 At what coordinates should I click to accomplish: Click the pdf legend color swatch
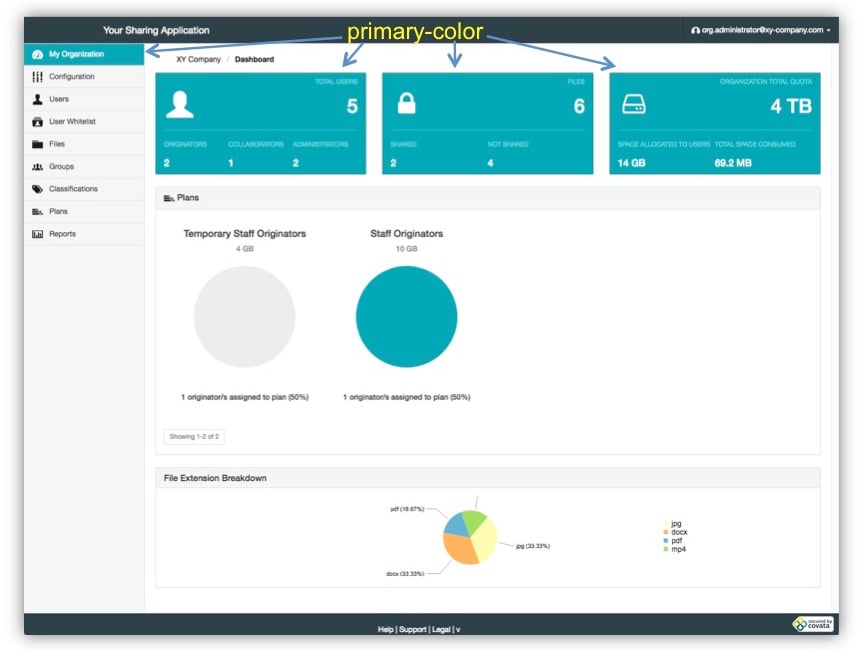click(666, 541)
